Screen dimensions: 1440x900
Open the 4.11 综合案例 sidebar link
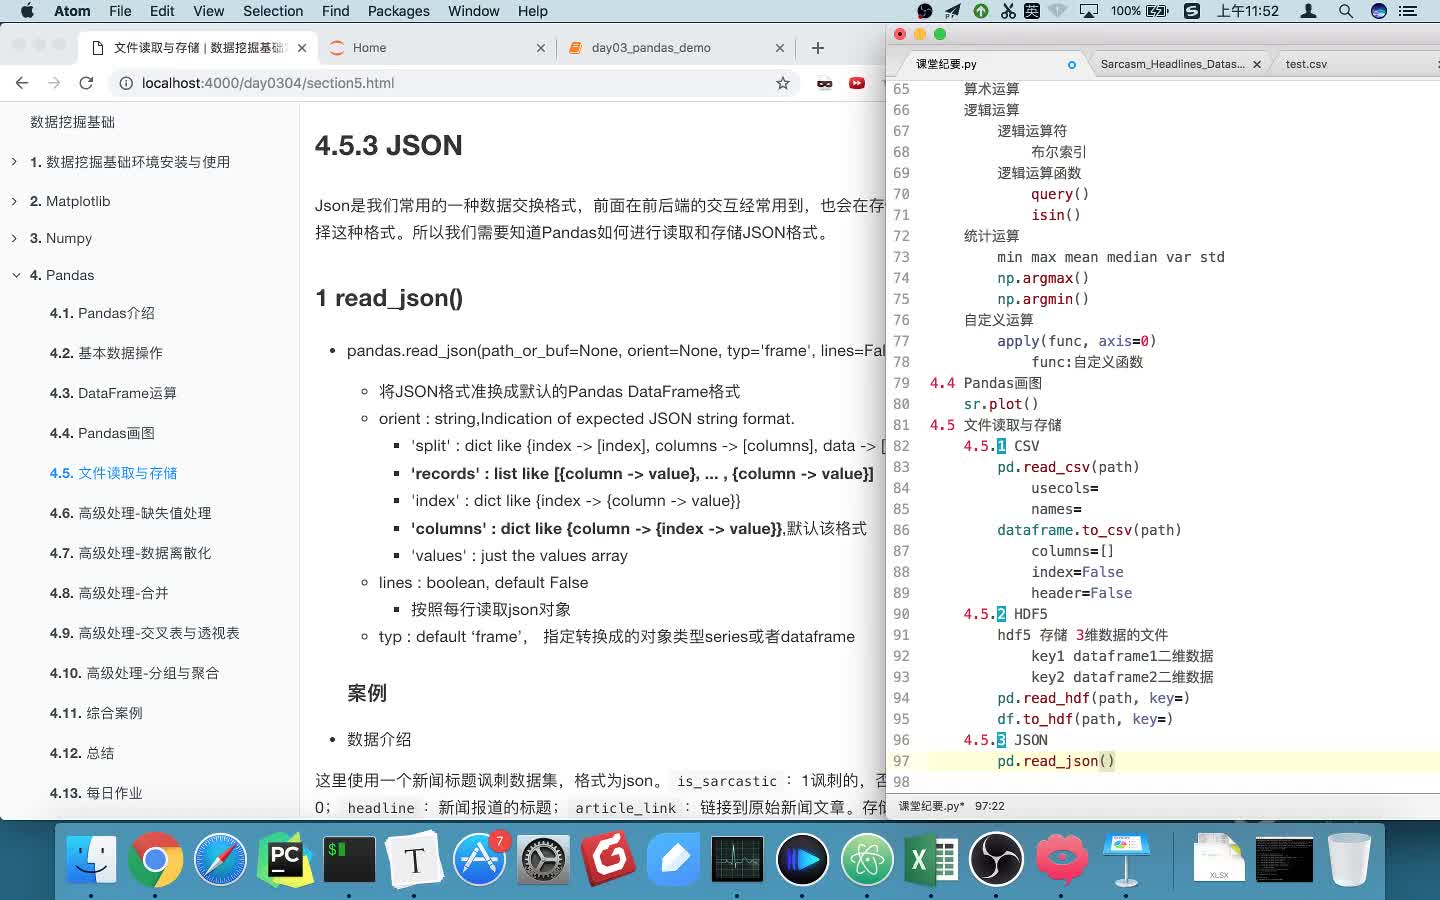96,713
